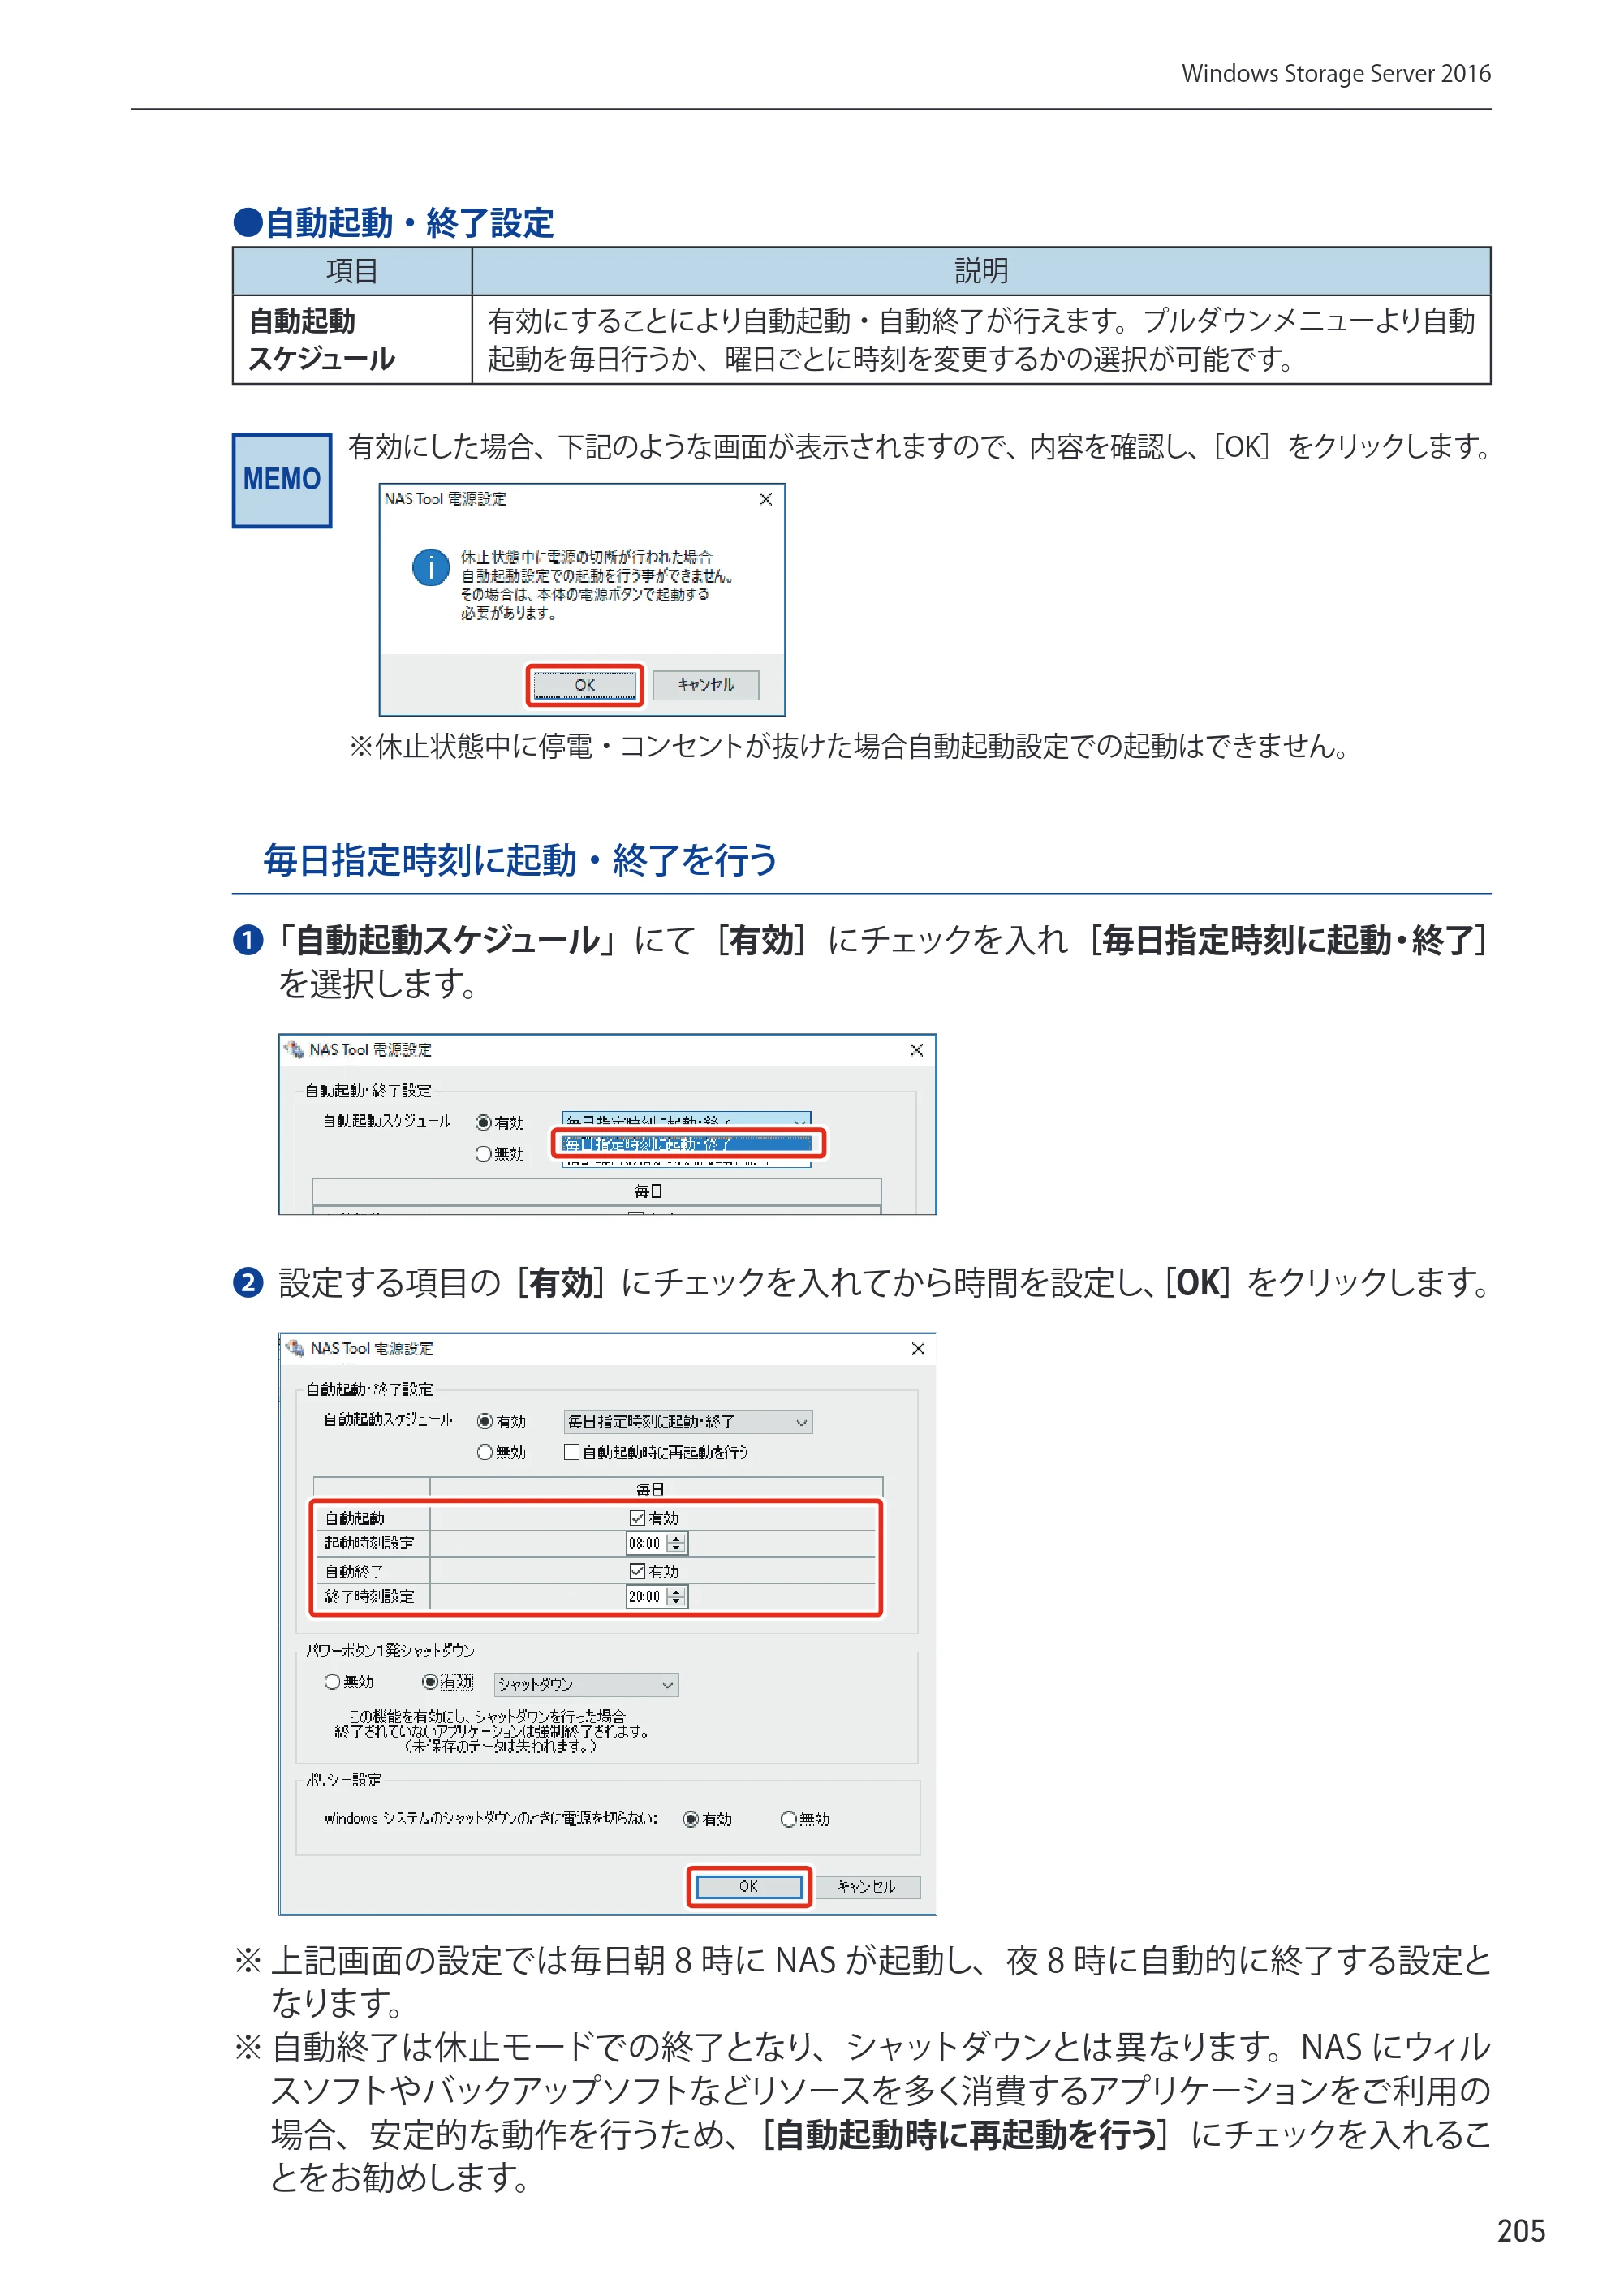Select 自動起動スケジュール 無効 radio in step 2 dialog
The image size is (1624, 2296).
point(485,1452)
